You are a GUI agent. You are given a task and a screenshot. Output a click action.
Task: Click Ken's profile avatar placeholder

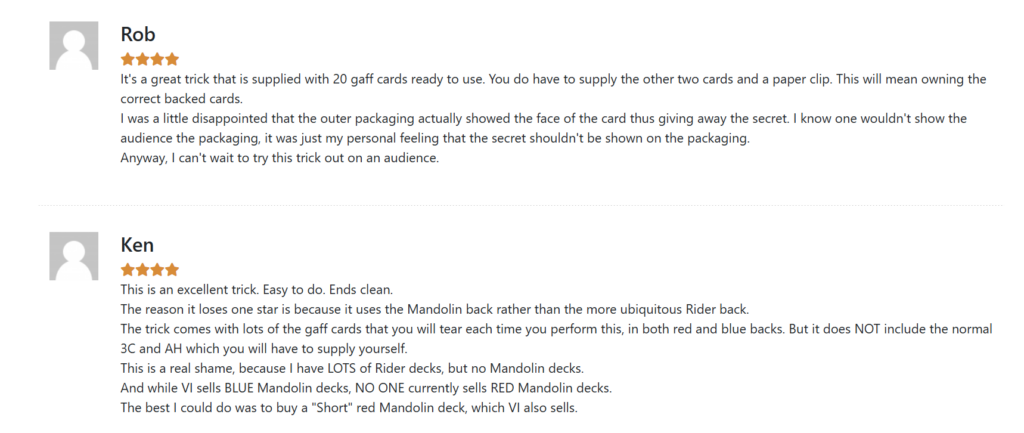pos(74,257)
